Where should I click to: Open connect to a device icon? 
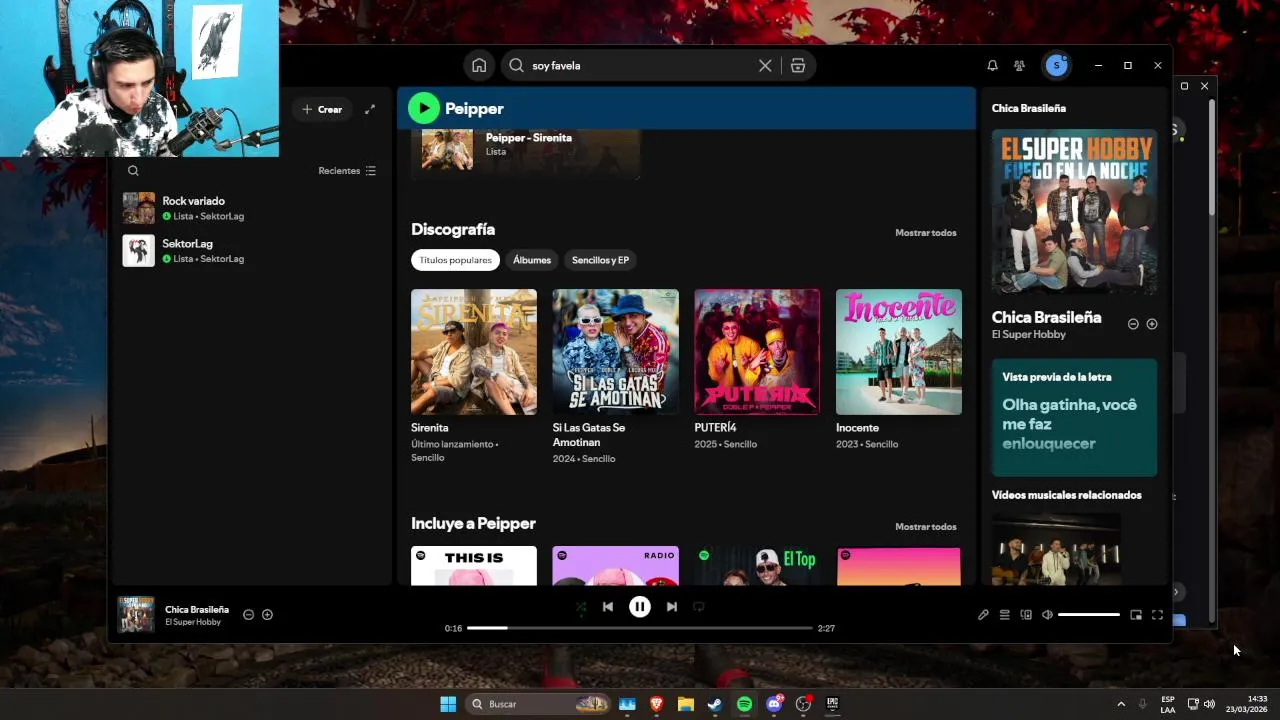1026,615
